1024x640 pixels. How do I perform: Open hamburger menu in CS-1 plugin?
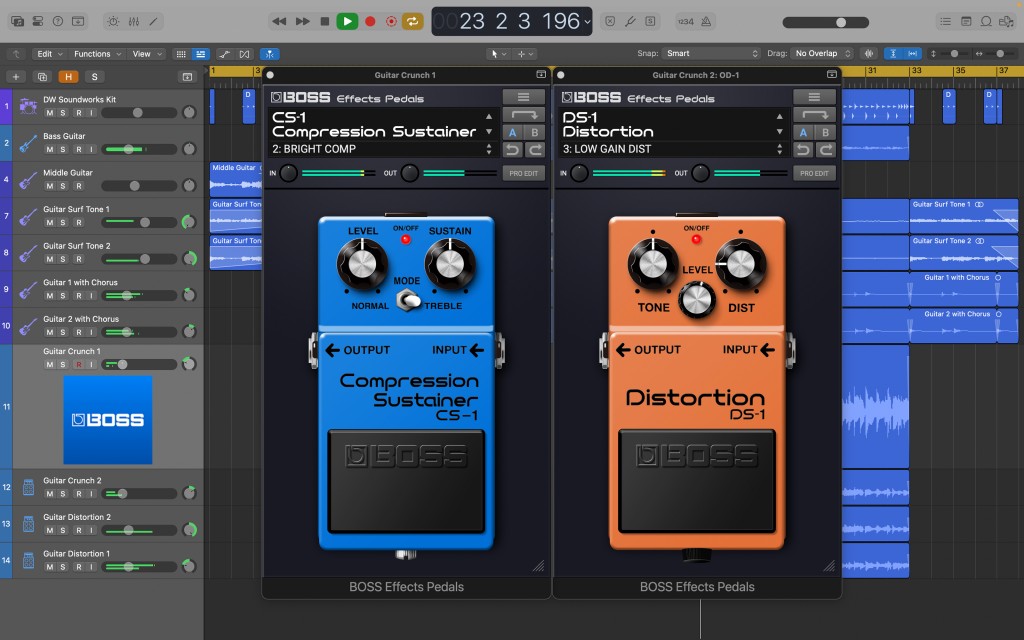(523, 97)
